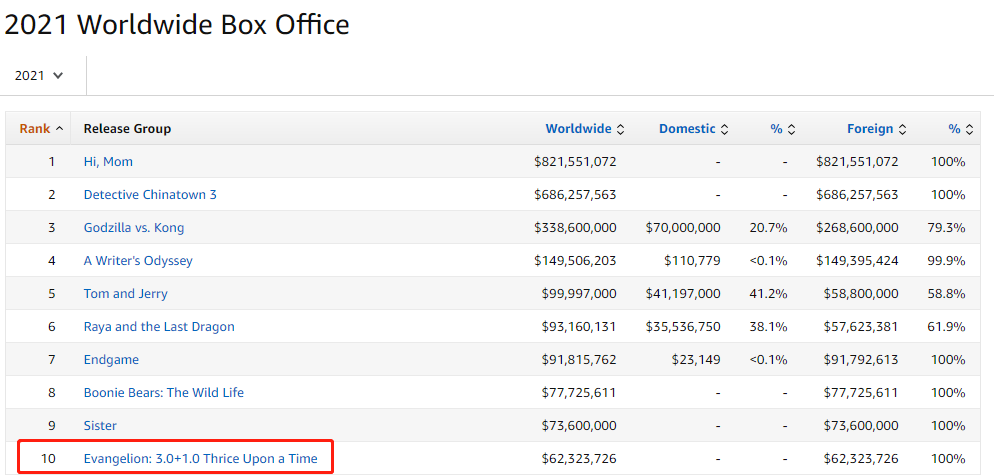Open the 2021 year dropdown
This screenshot has width=994, height=475.
pyautogui.click(x=39, y=75)
